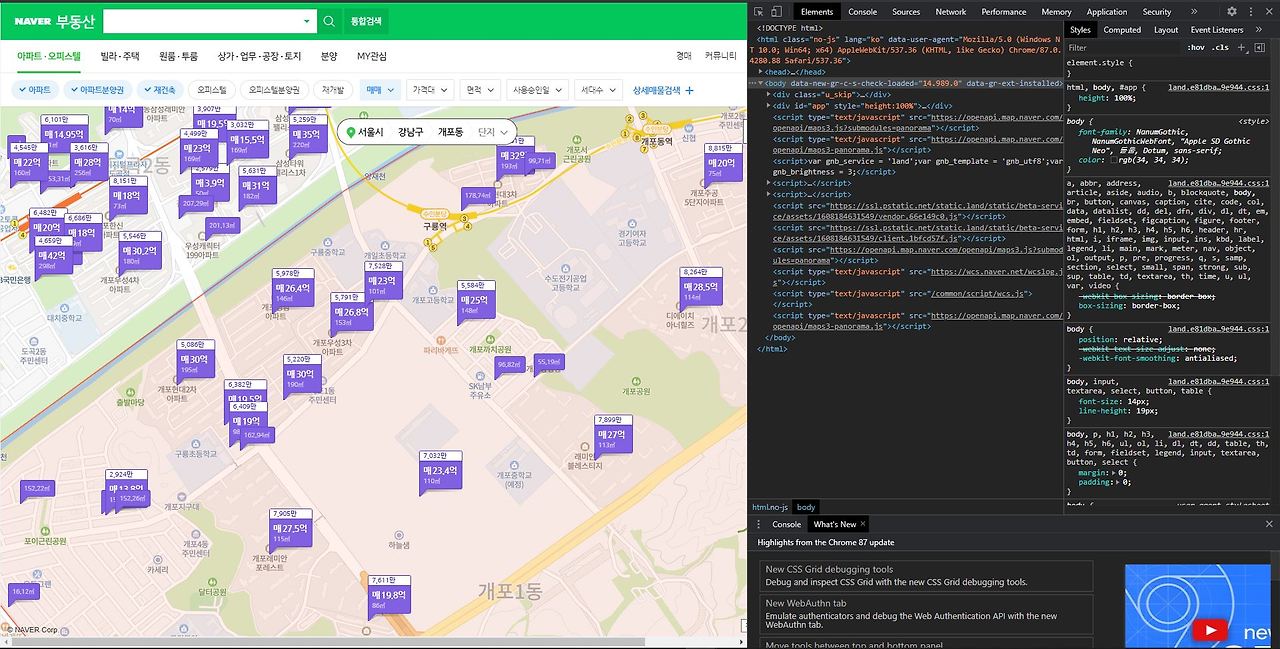Open the search box dropdown arrow
Screen dimensions: 1280x649
[x=307, y=21]
